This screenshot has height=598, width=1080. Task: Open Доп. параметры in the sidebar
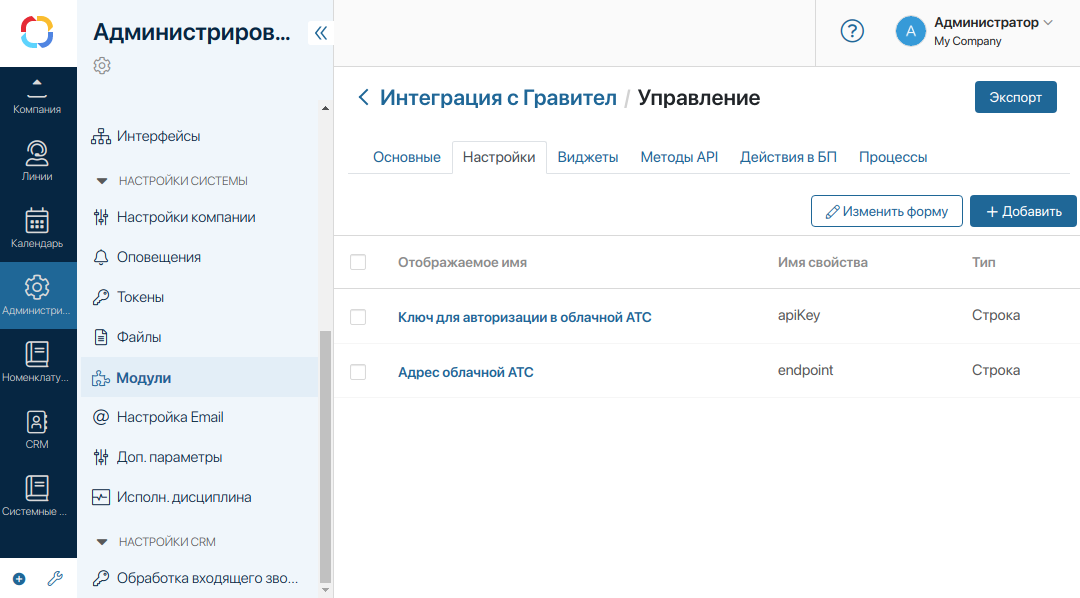[x=169, y=457]
